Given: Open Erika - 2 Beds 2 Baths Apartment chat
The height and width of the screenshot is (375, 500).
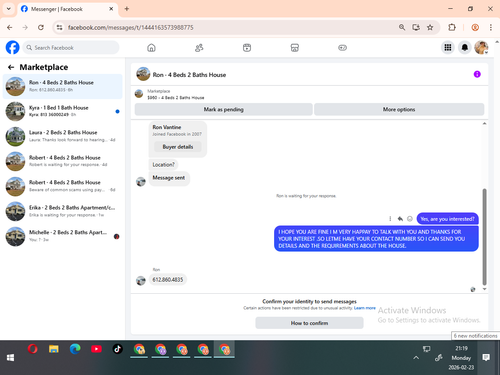Looking at the screenshot, I should tap(63, 211).
